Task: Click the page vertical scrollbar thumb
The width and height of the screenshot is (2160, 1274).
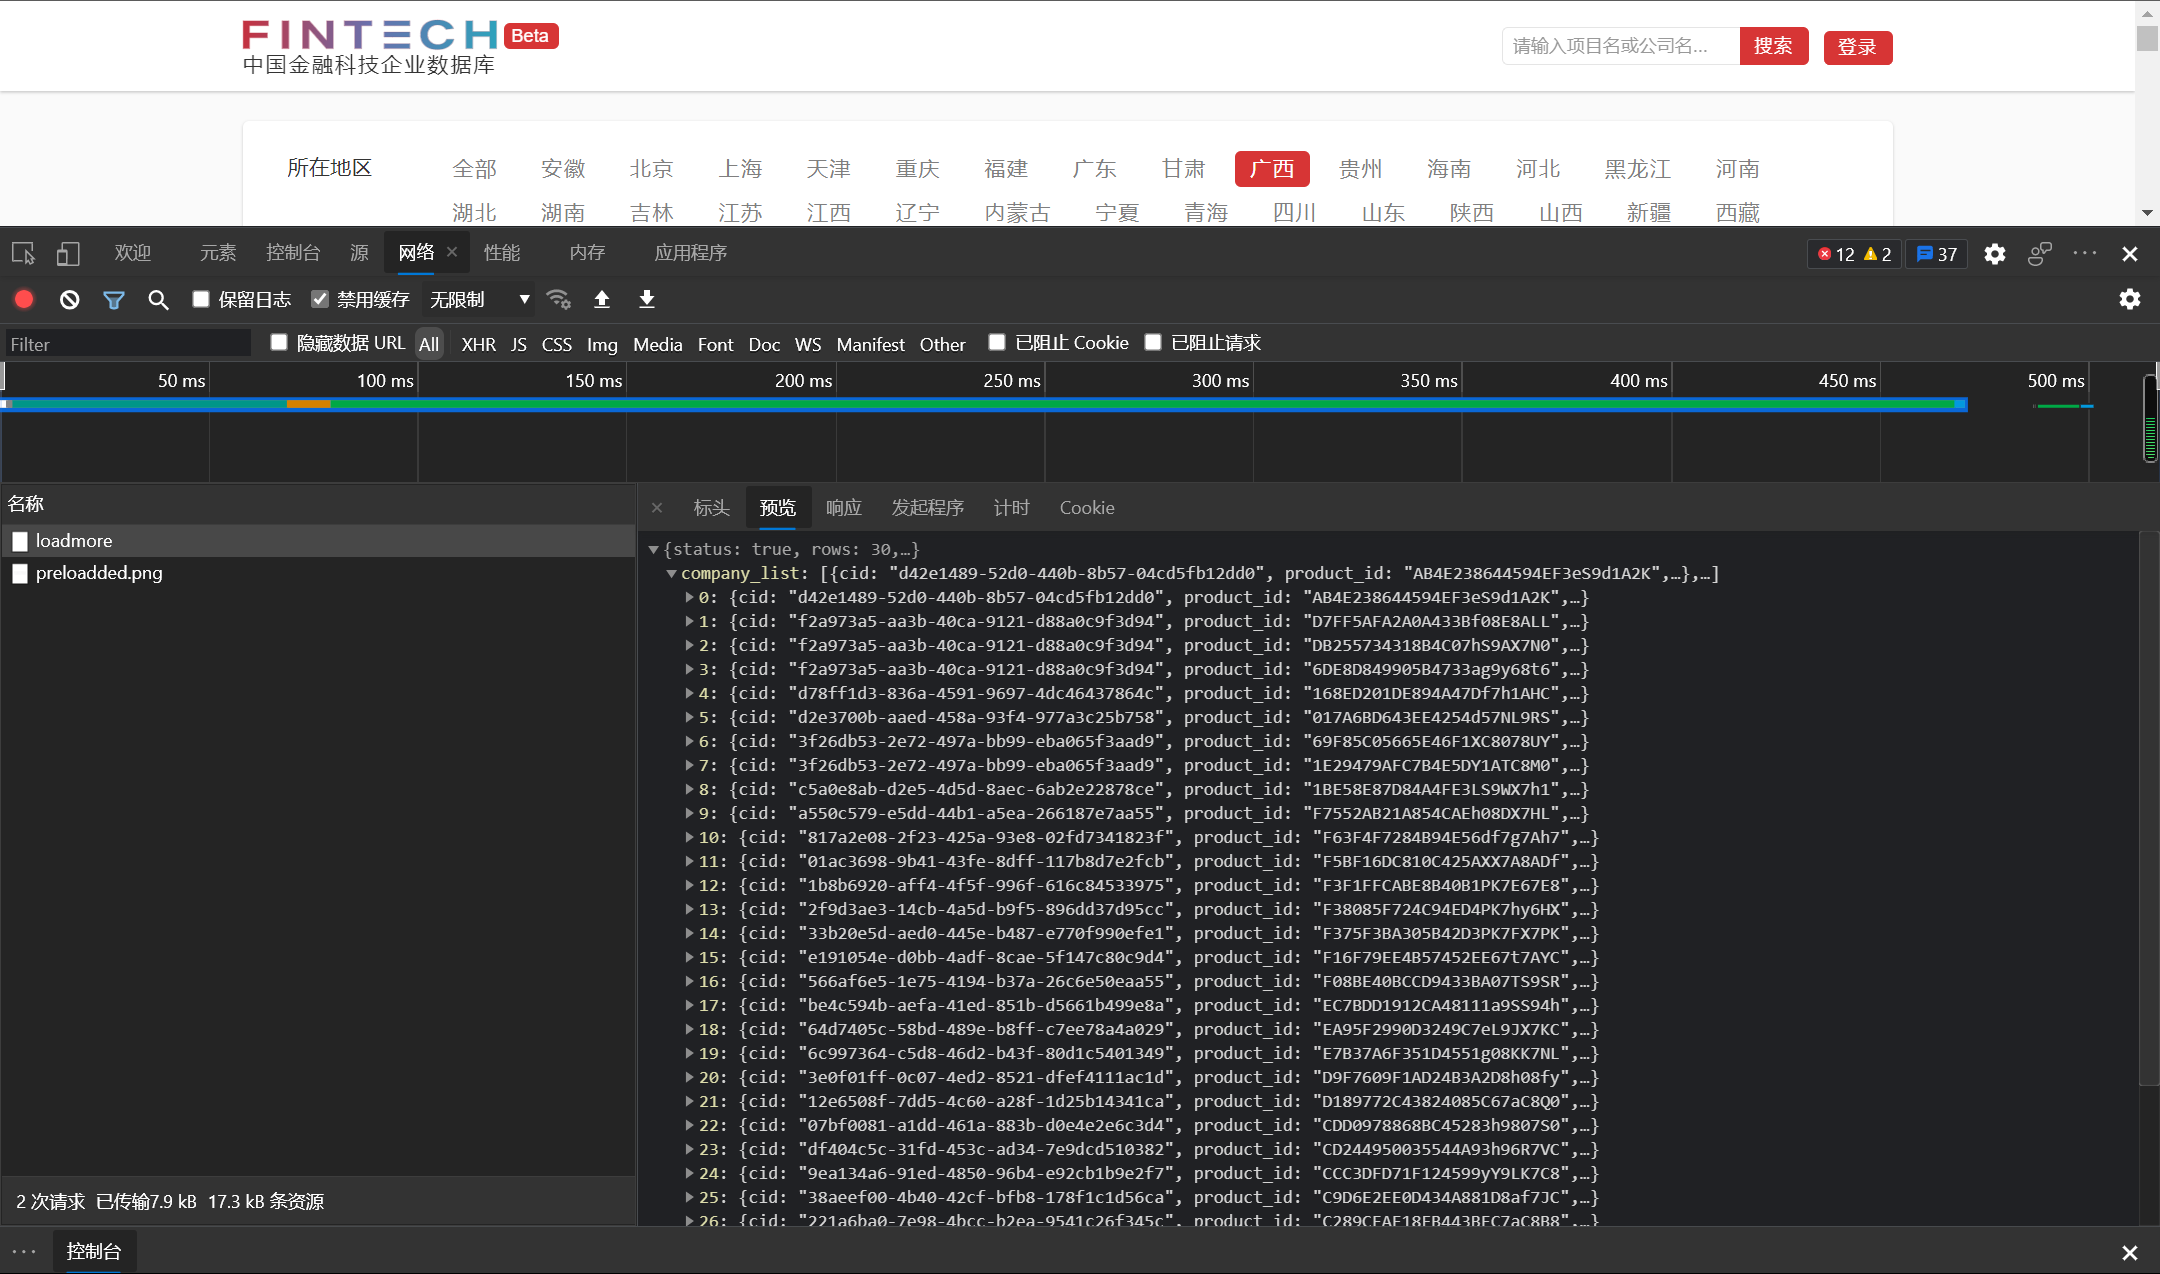Action: click(x=2147, y=38)
